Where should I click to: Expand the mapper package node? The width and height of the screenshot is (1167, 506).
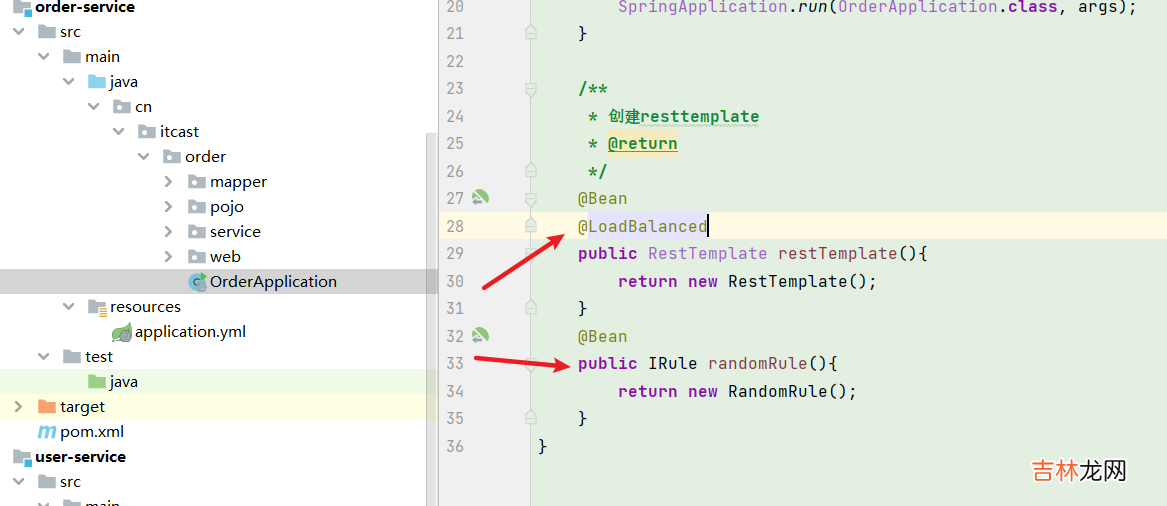[x=169, y=182]
